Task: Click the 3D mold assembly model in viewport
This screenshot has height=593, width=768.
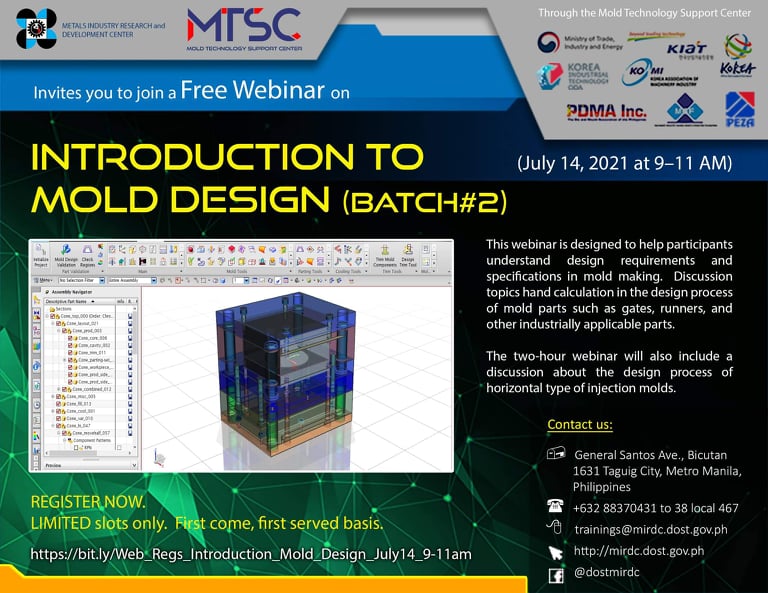Action: 284,375
